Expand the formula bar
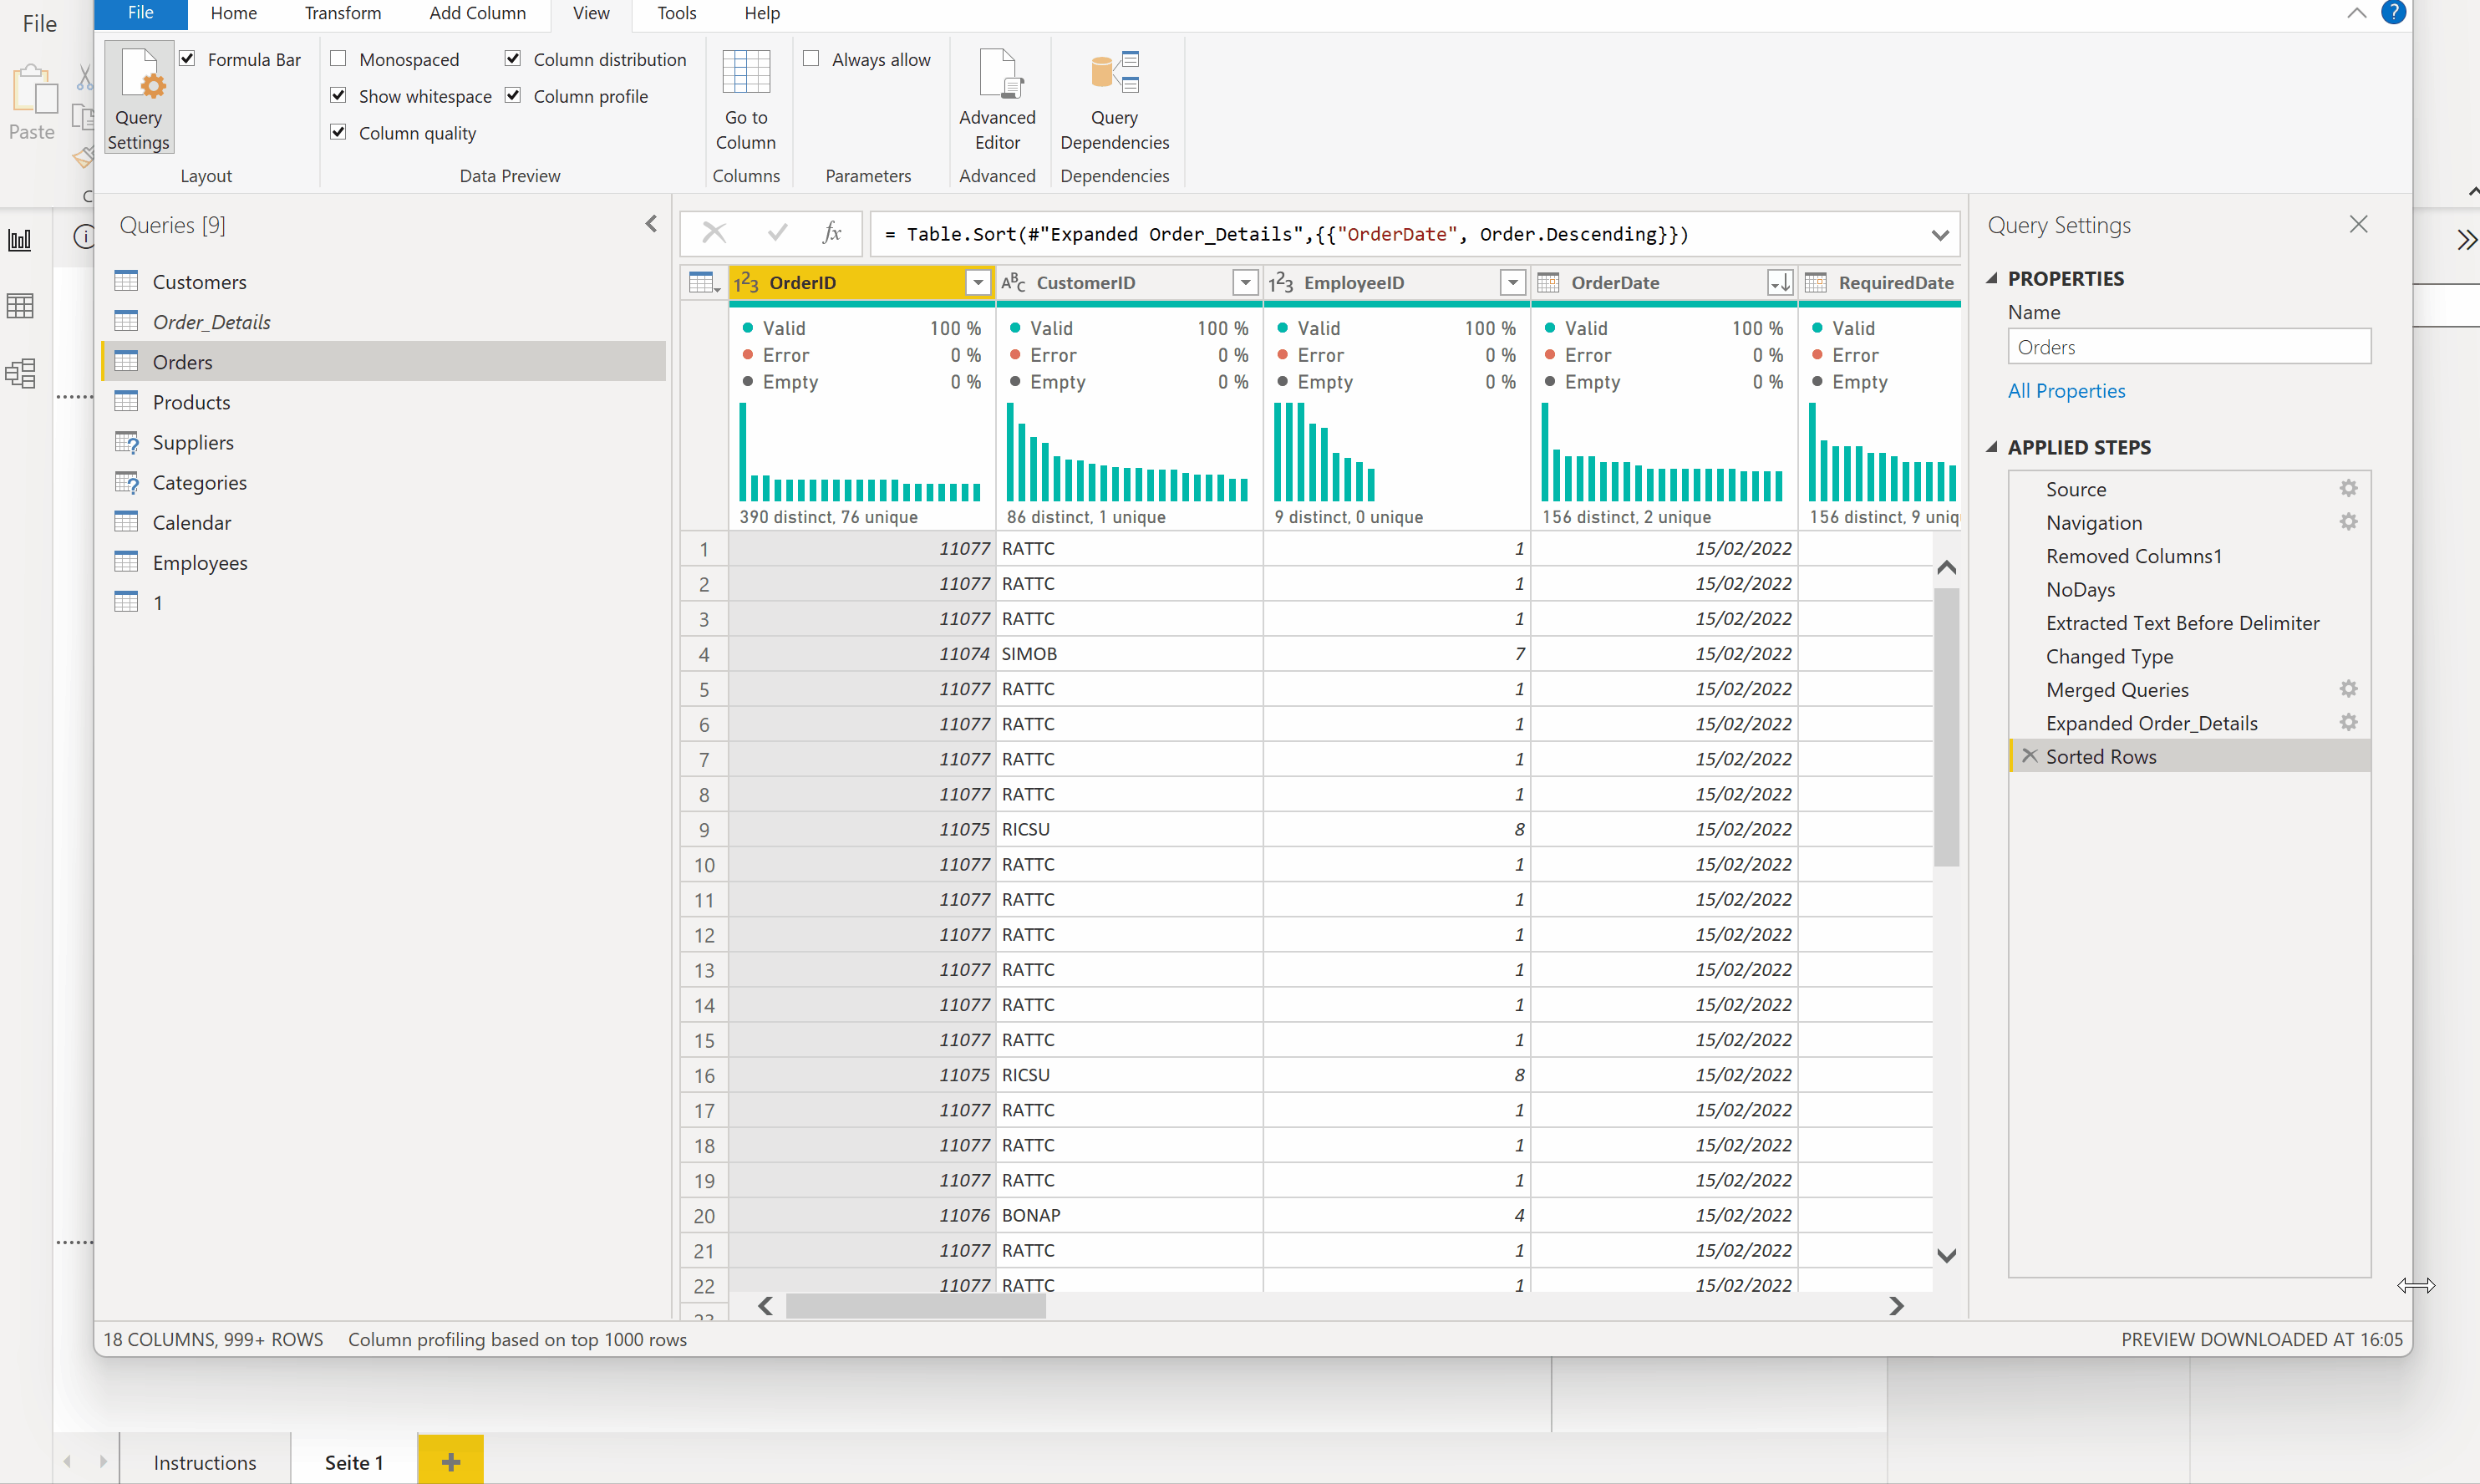2480x1484 pixels. [x=1940, y=234]
